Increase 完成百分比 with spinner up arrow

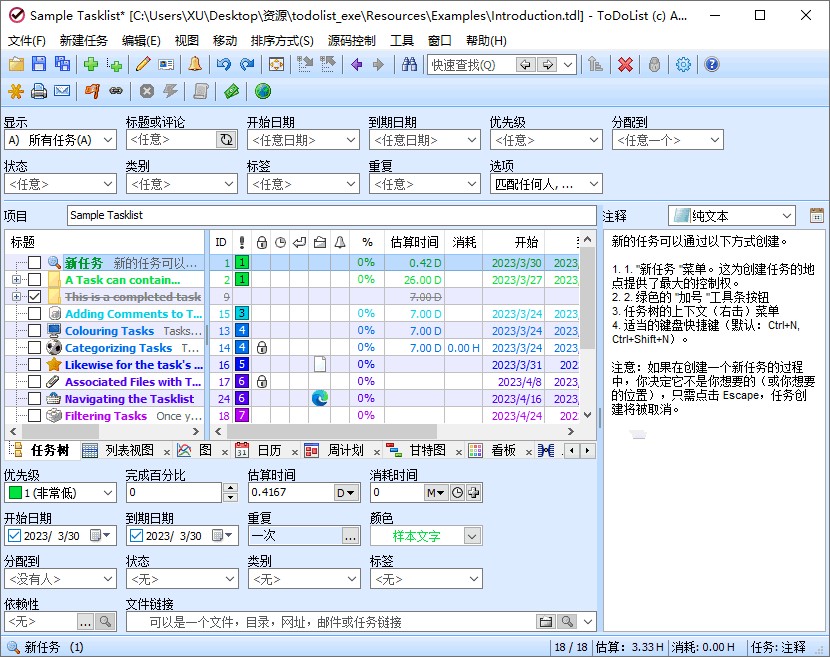click(x=230, y=488)
